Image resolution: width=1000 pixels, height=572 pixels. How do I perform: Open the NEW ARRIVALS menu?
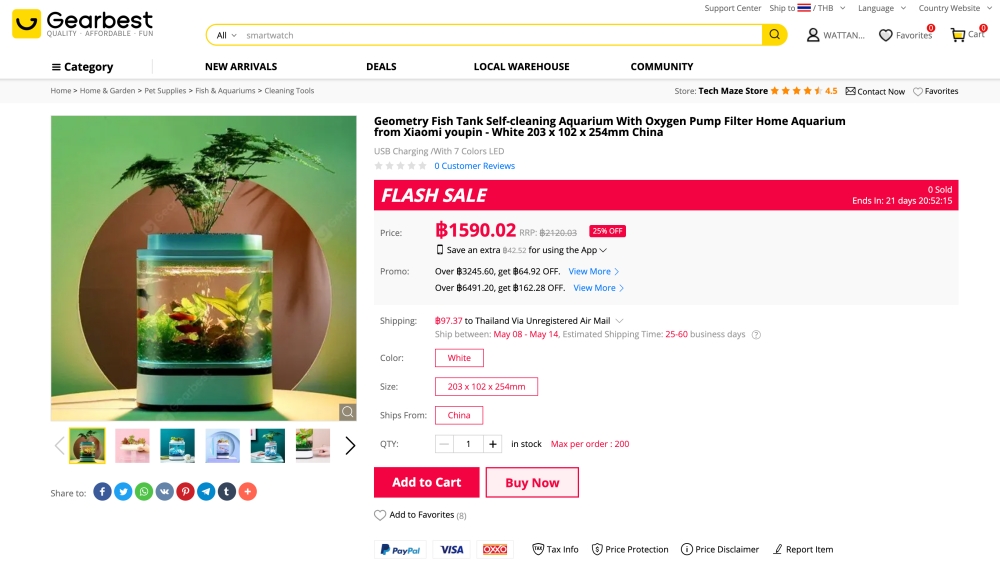click(x=241, y=67)
